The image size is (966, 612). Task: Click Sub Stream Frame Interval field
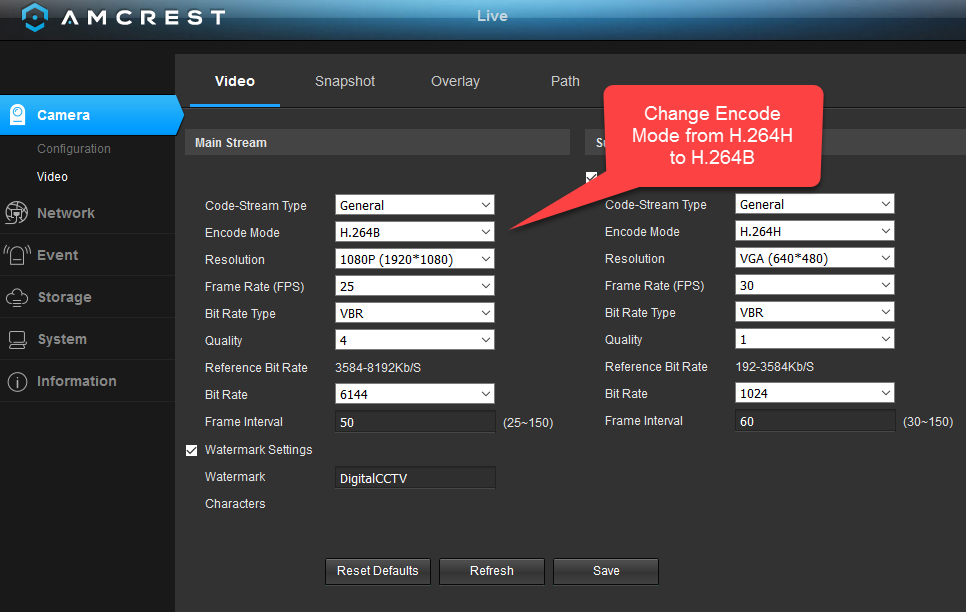coord(814,421)
